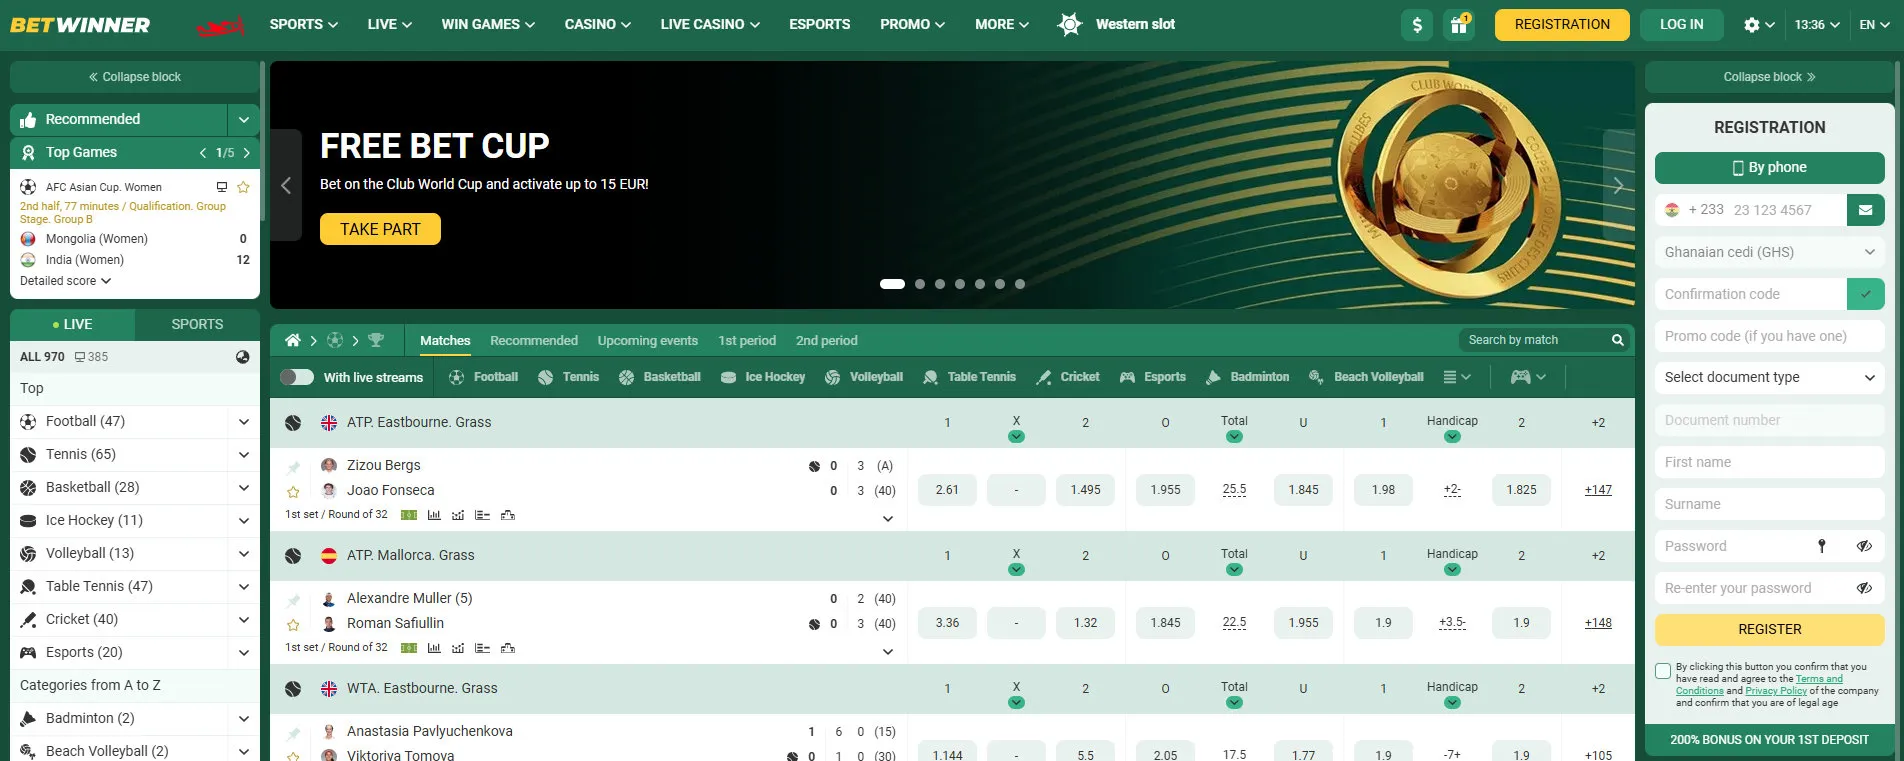
Task: Open statistics chart icon for Bergs match
Action: pyautogui.click(x=434, y=515)
